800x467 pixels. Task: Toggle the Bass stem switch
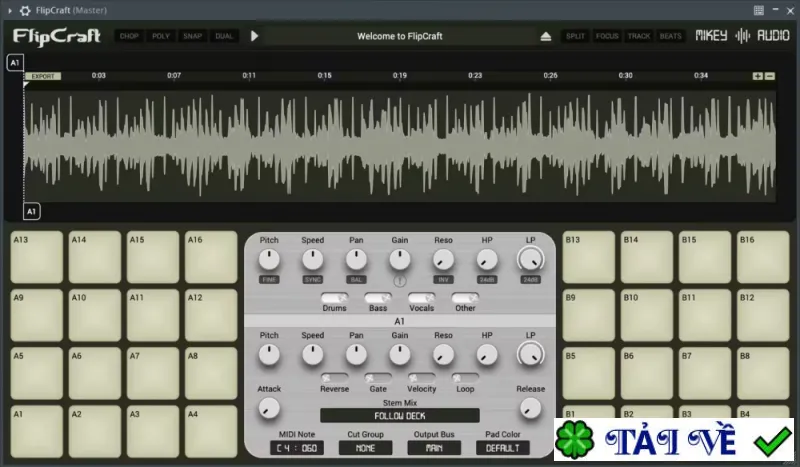378,297
